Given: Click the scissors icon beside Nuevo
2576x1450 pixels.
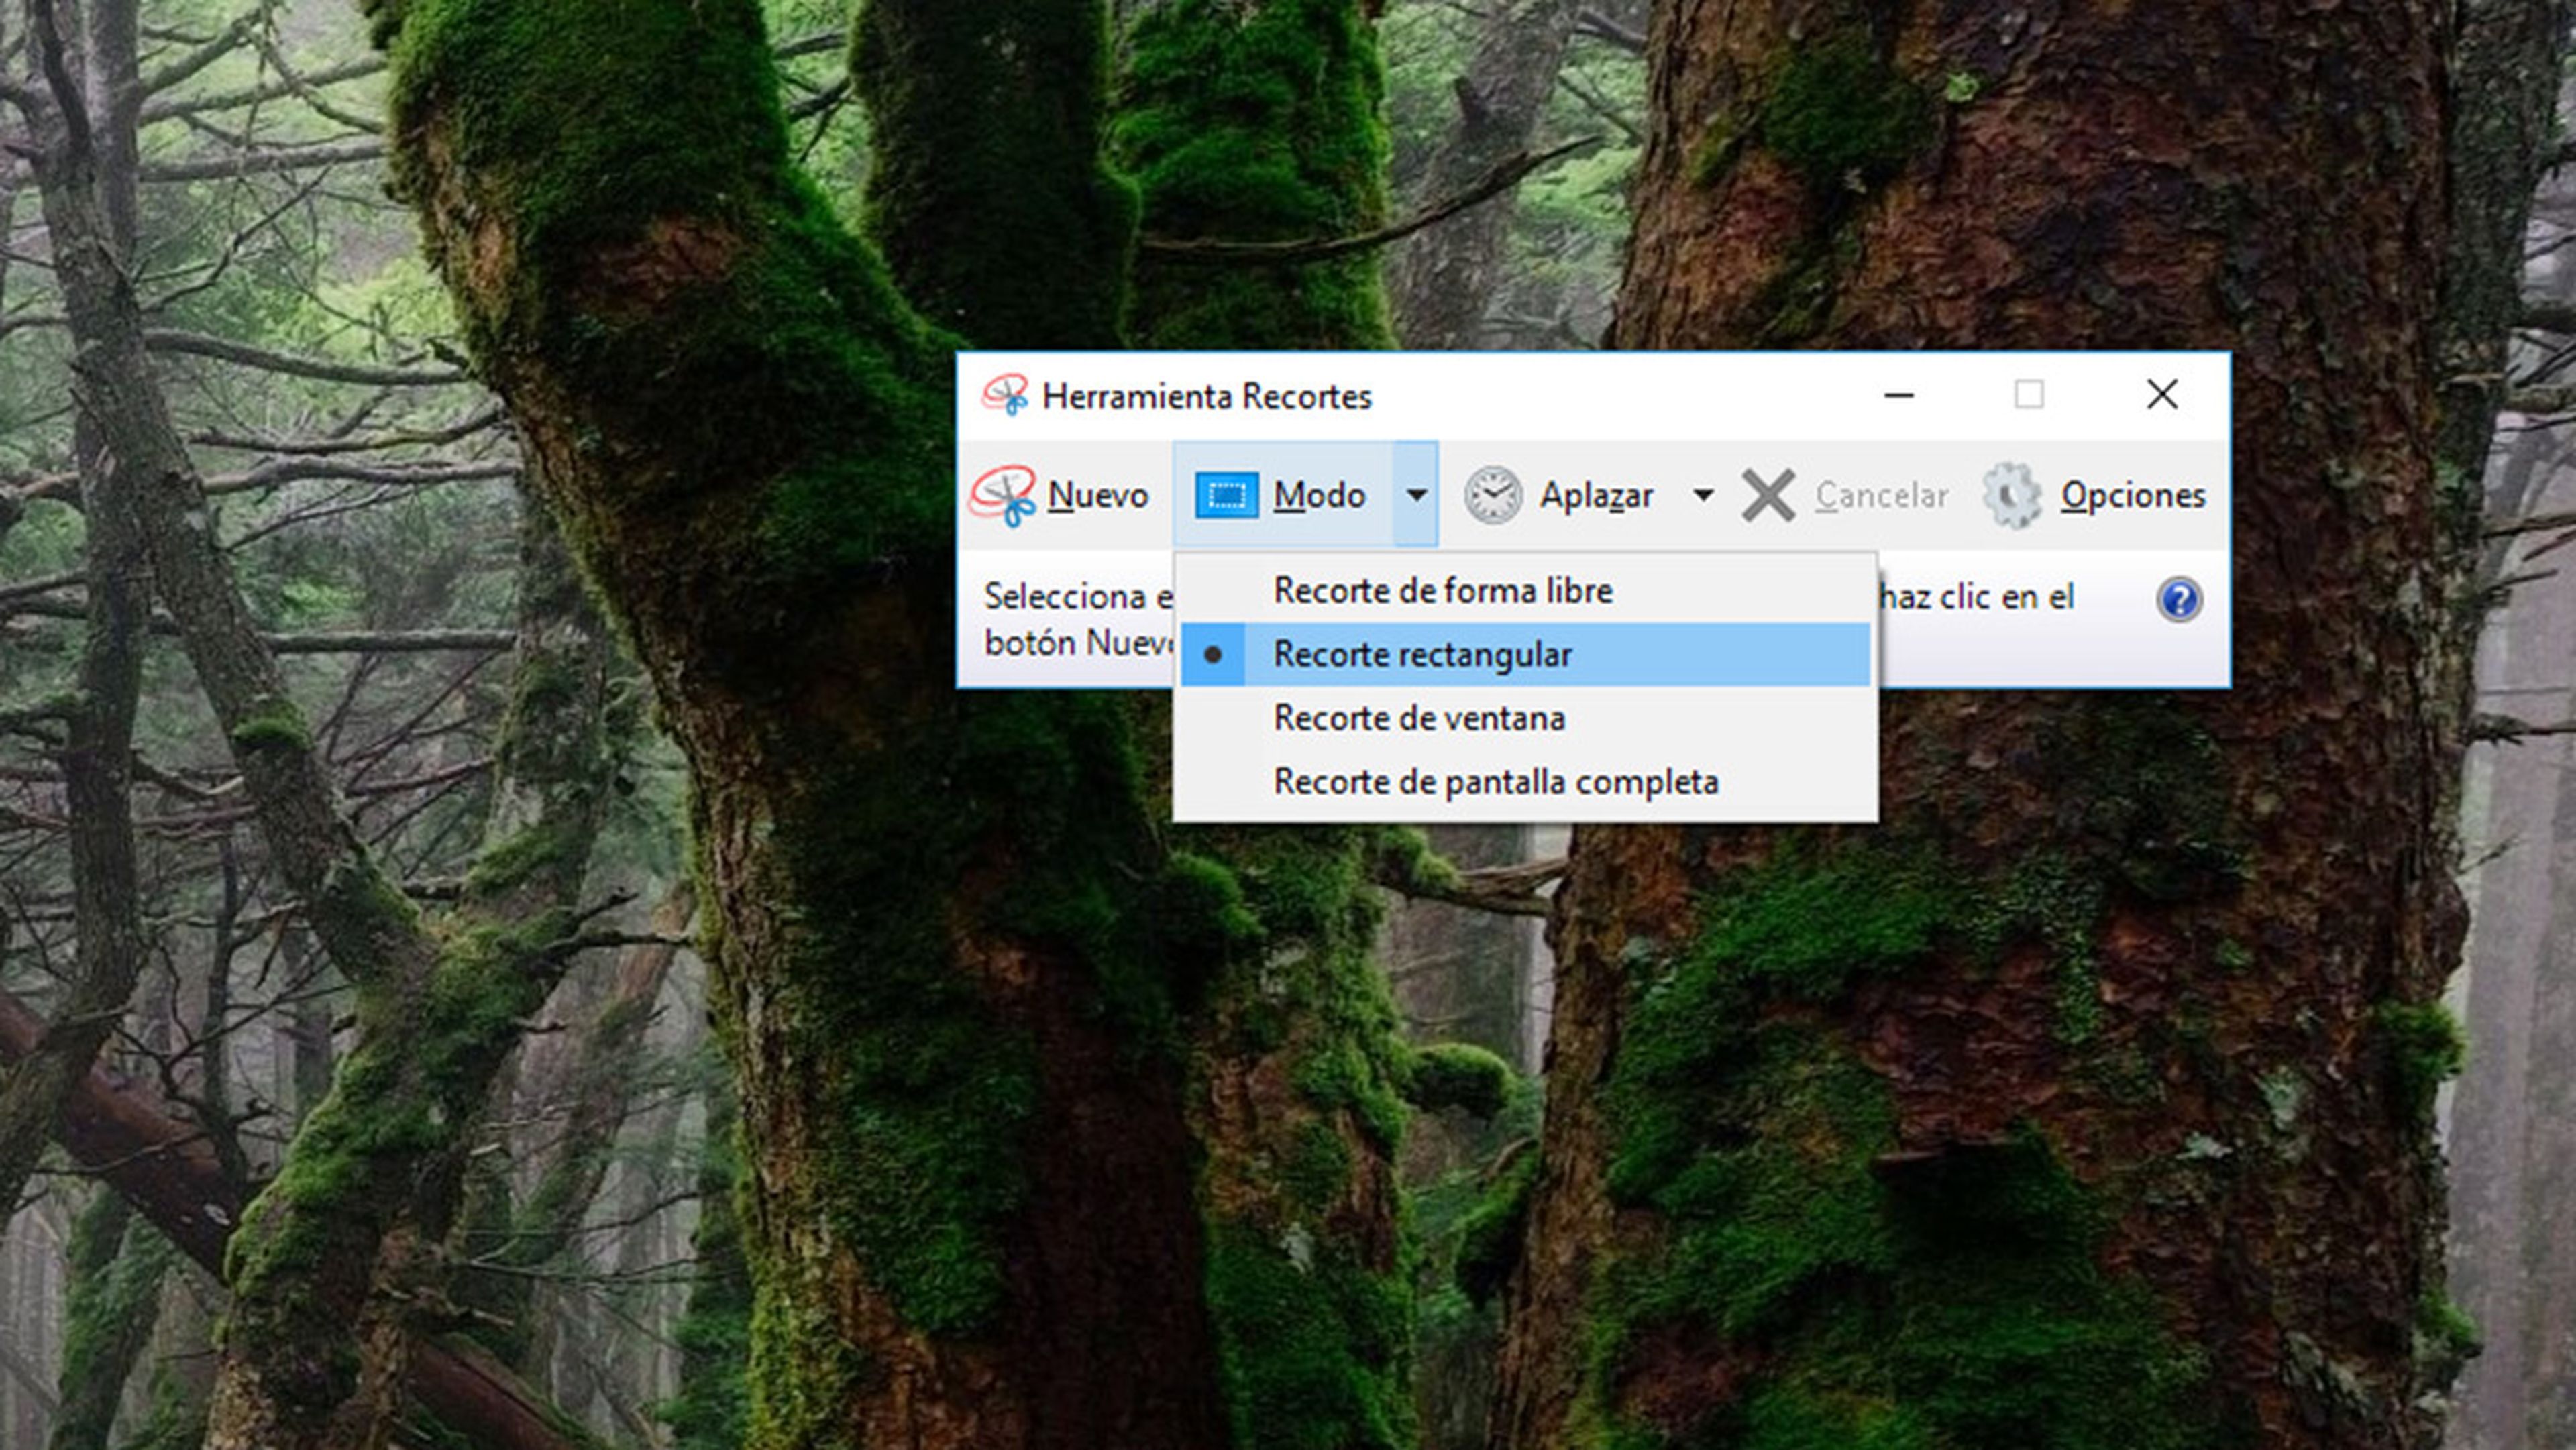Looking at the screenshot, I should coord(1003,495).
